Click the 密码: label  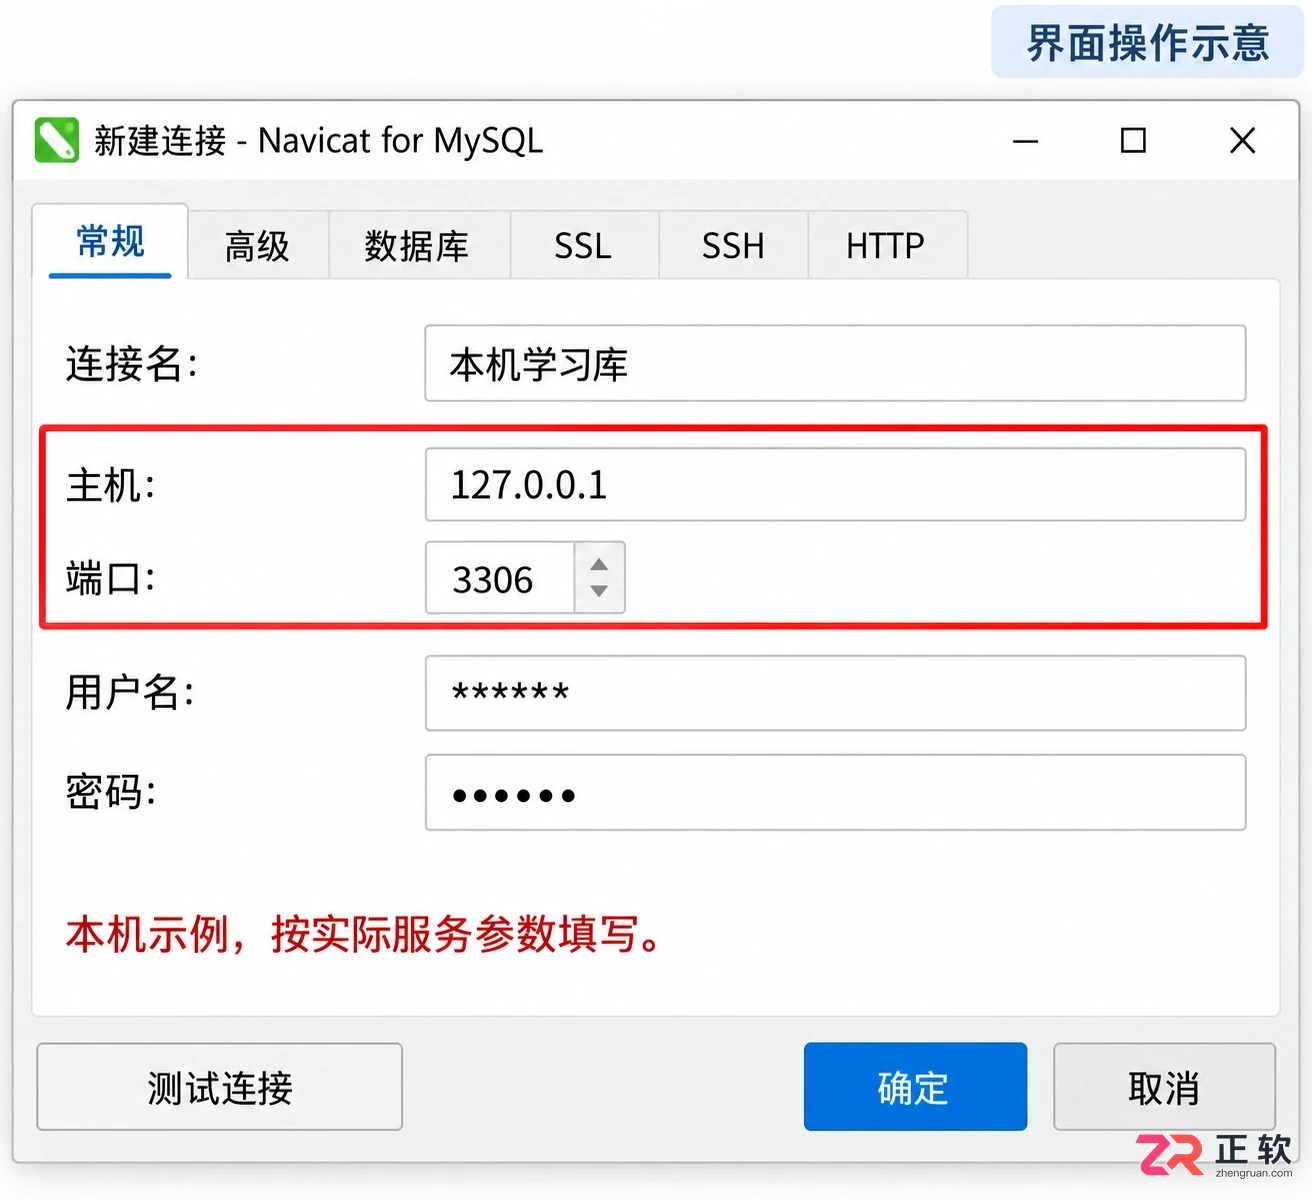coord(111,792)
